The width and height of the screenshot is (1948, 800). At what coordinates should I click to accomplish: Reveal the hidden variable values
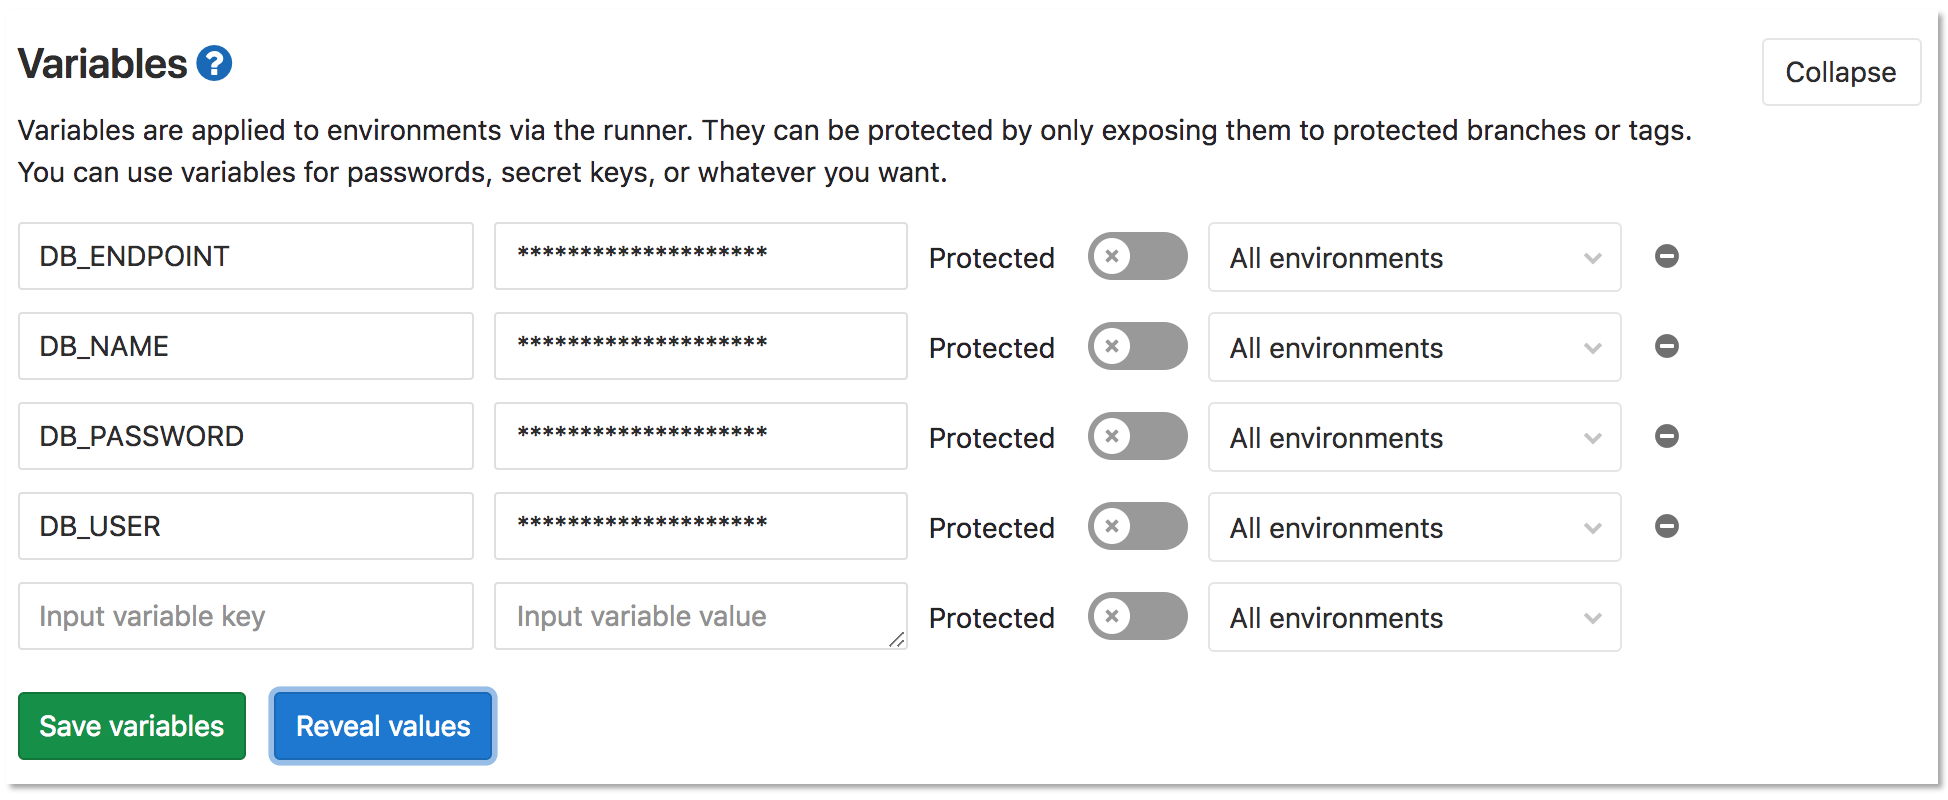(x=382, y=725)
